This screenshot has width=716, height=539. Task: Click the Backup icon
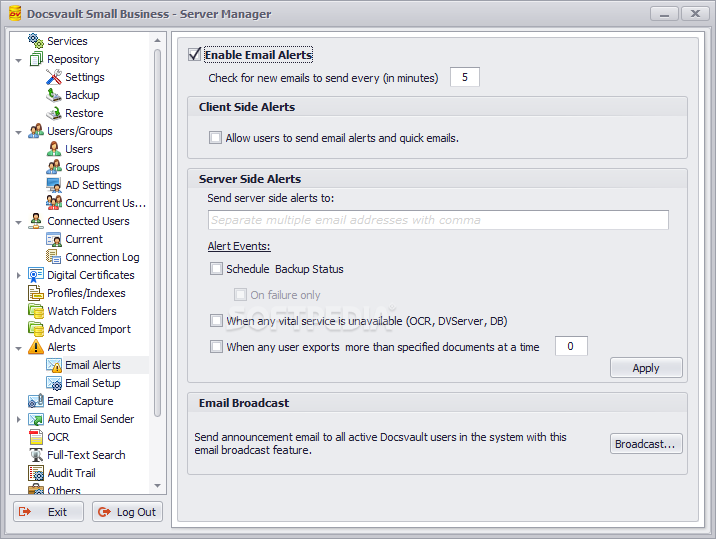pos(54,95)
